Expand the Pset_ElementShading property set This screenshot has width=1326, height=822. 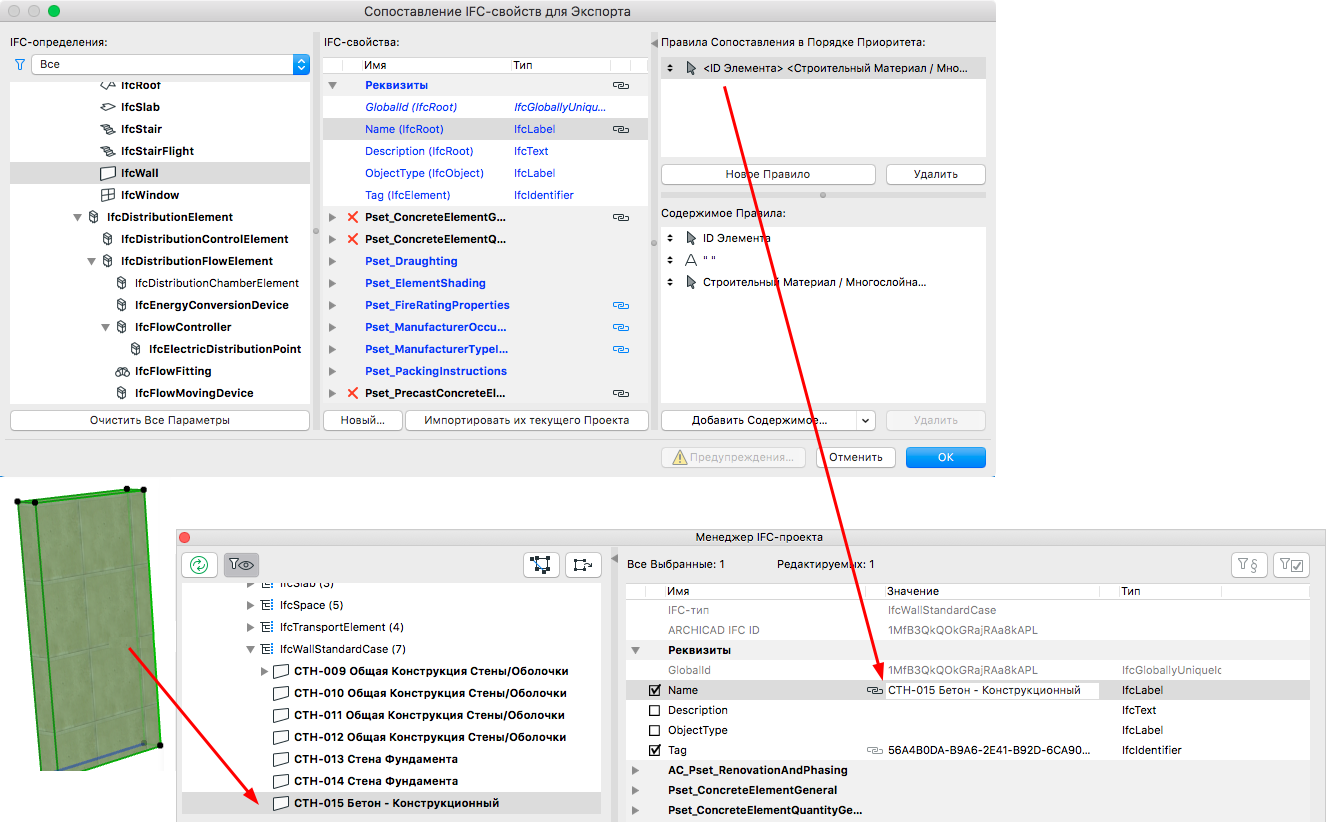point(333,283)
